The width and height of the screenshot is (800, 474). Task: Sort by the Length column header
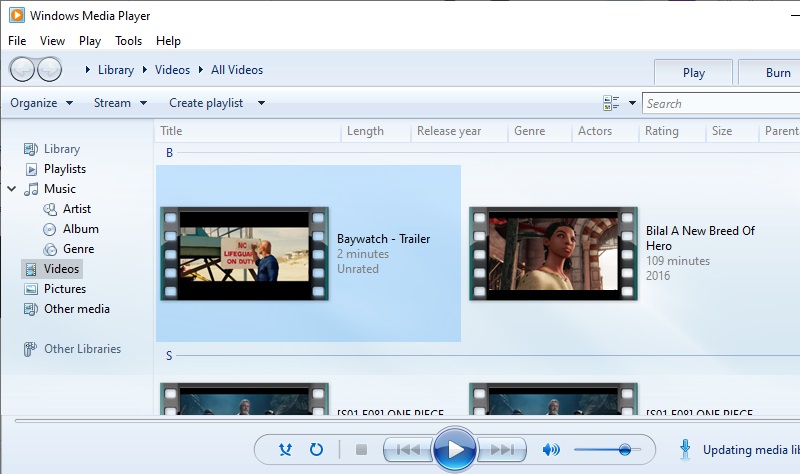[376, 131]
